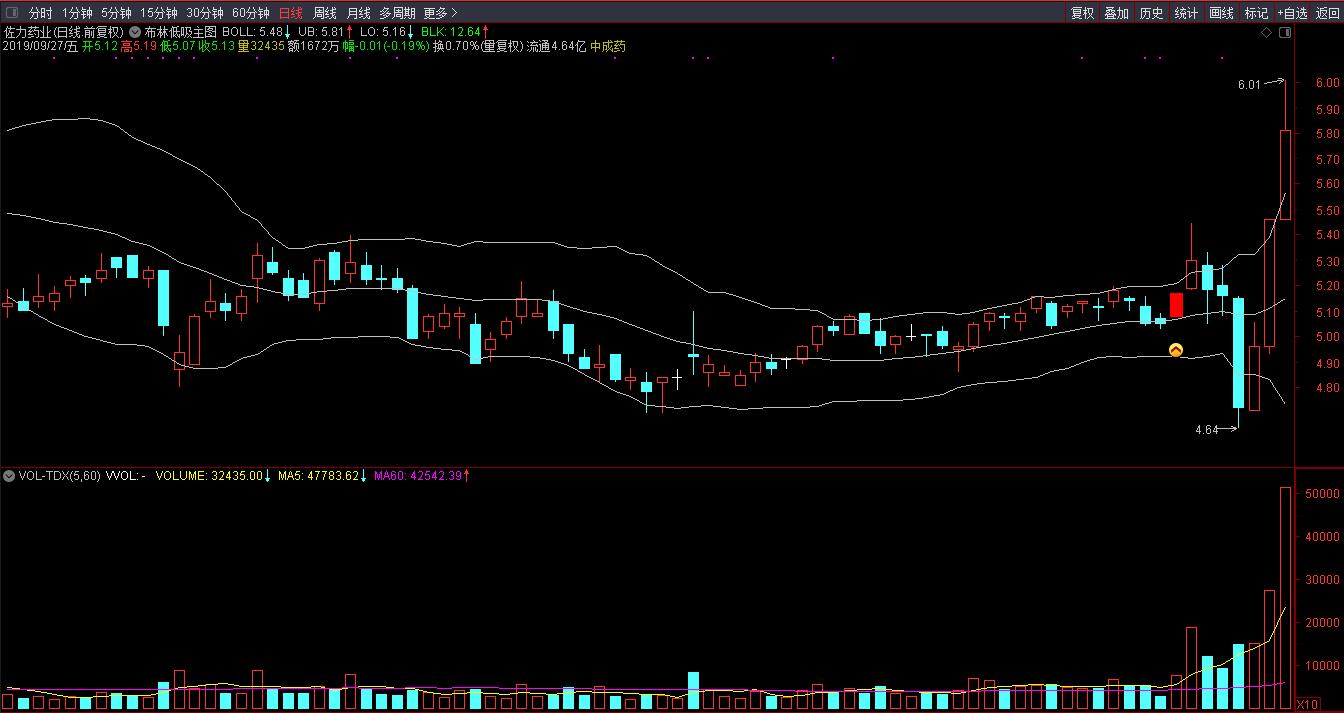The width and height of the screenshot is (1344, 713).
Task: Toggle 叠加 overlay comparison
Action: [1116, 13]
